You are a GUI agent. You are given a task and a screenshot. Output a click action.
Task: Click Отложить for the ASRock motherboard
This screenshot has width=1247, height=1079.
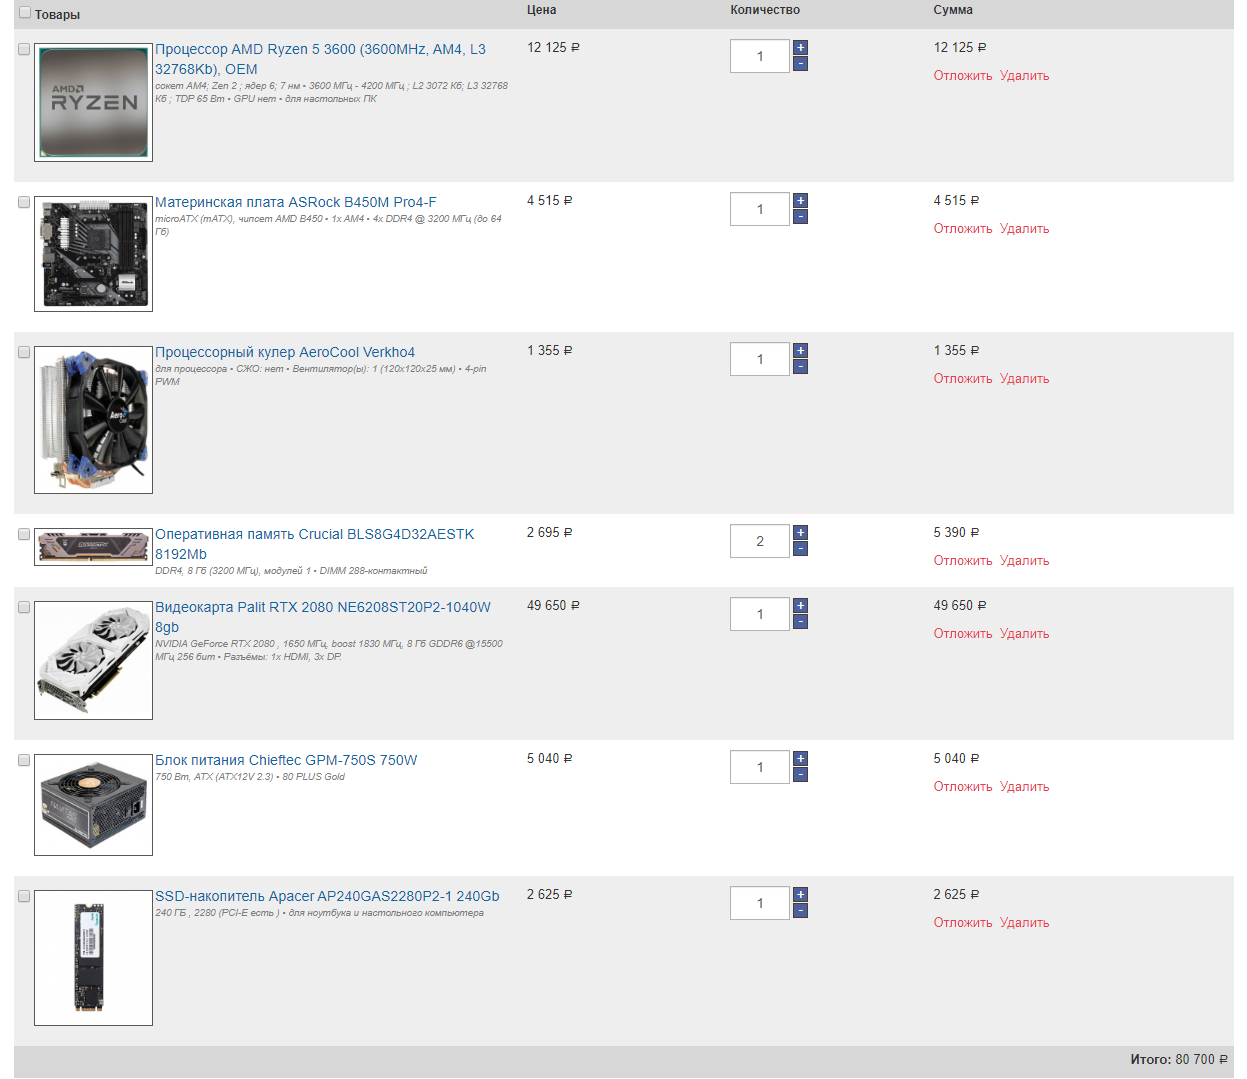(x=963, y=229)
